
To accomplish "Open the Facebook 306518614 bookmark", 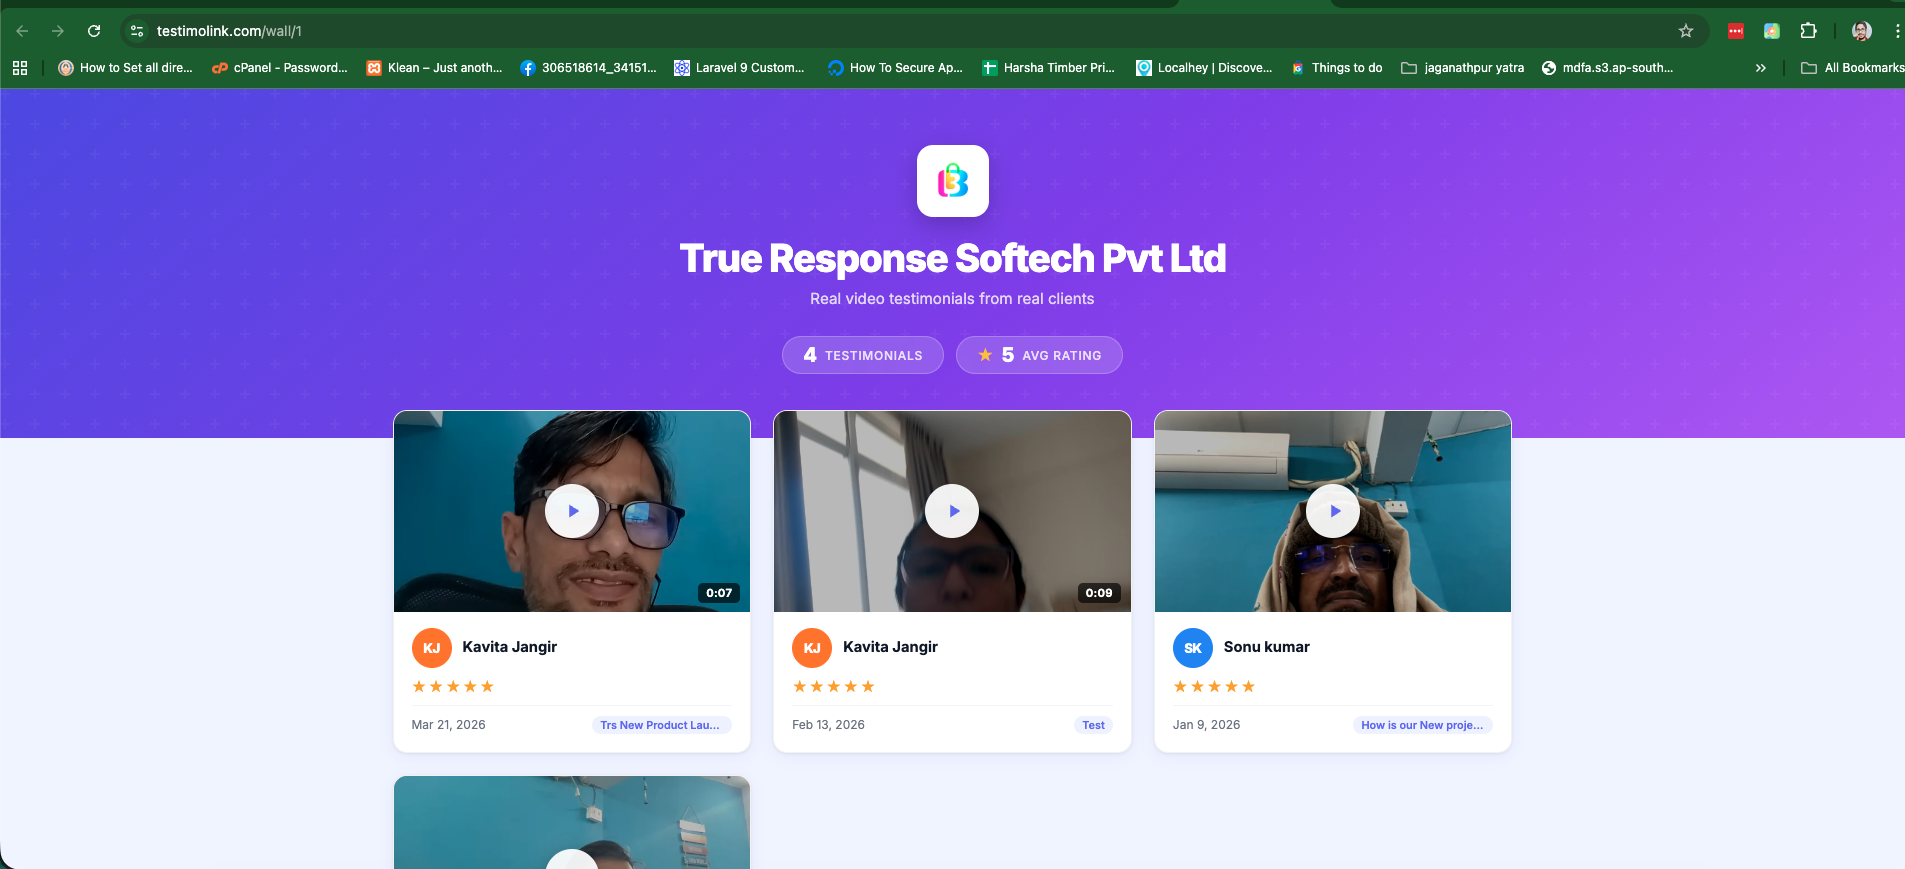I will coord(589,68).
